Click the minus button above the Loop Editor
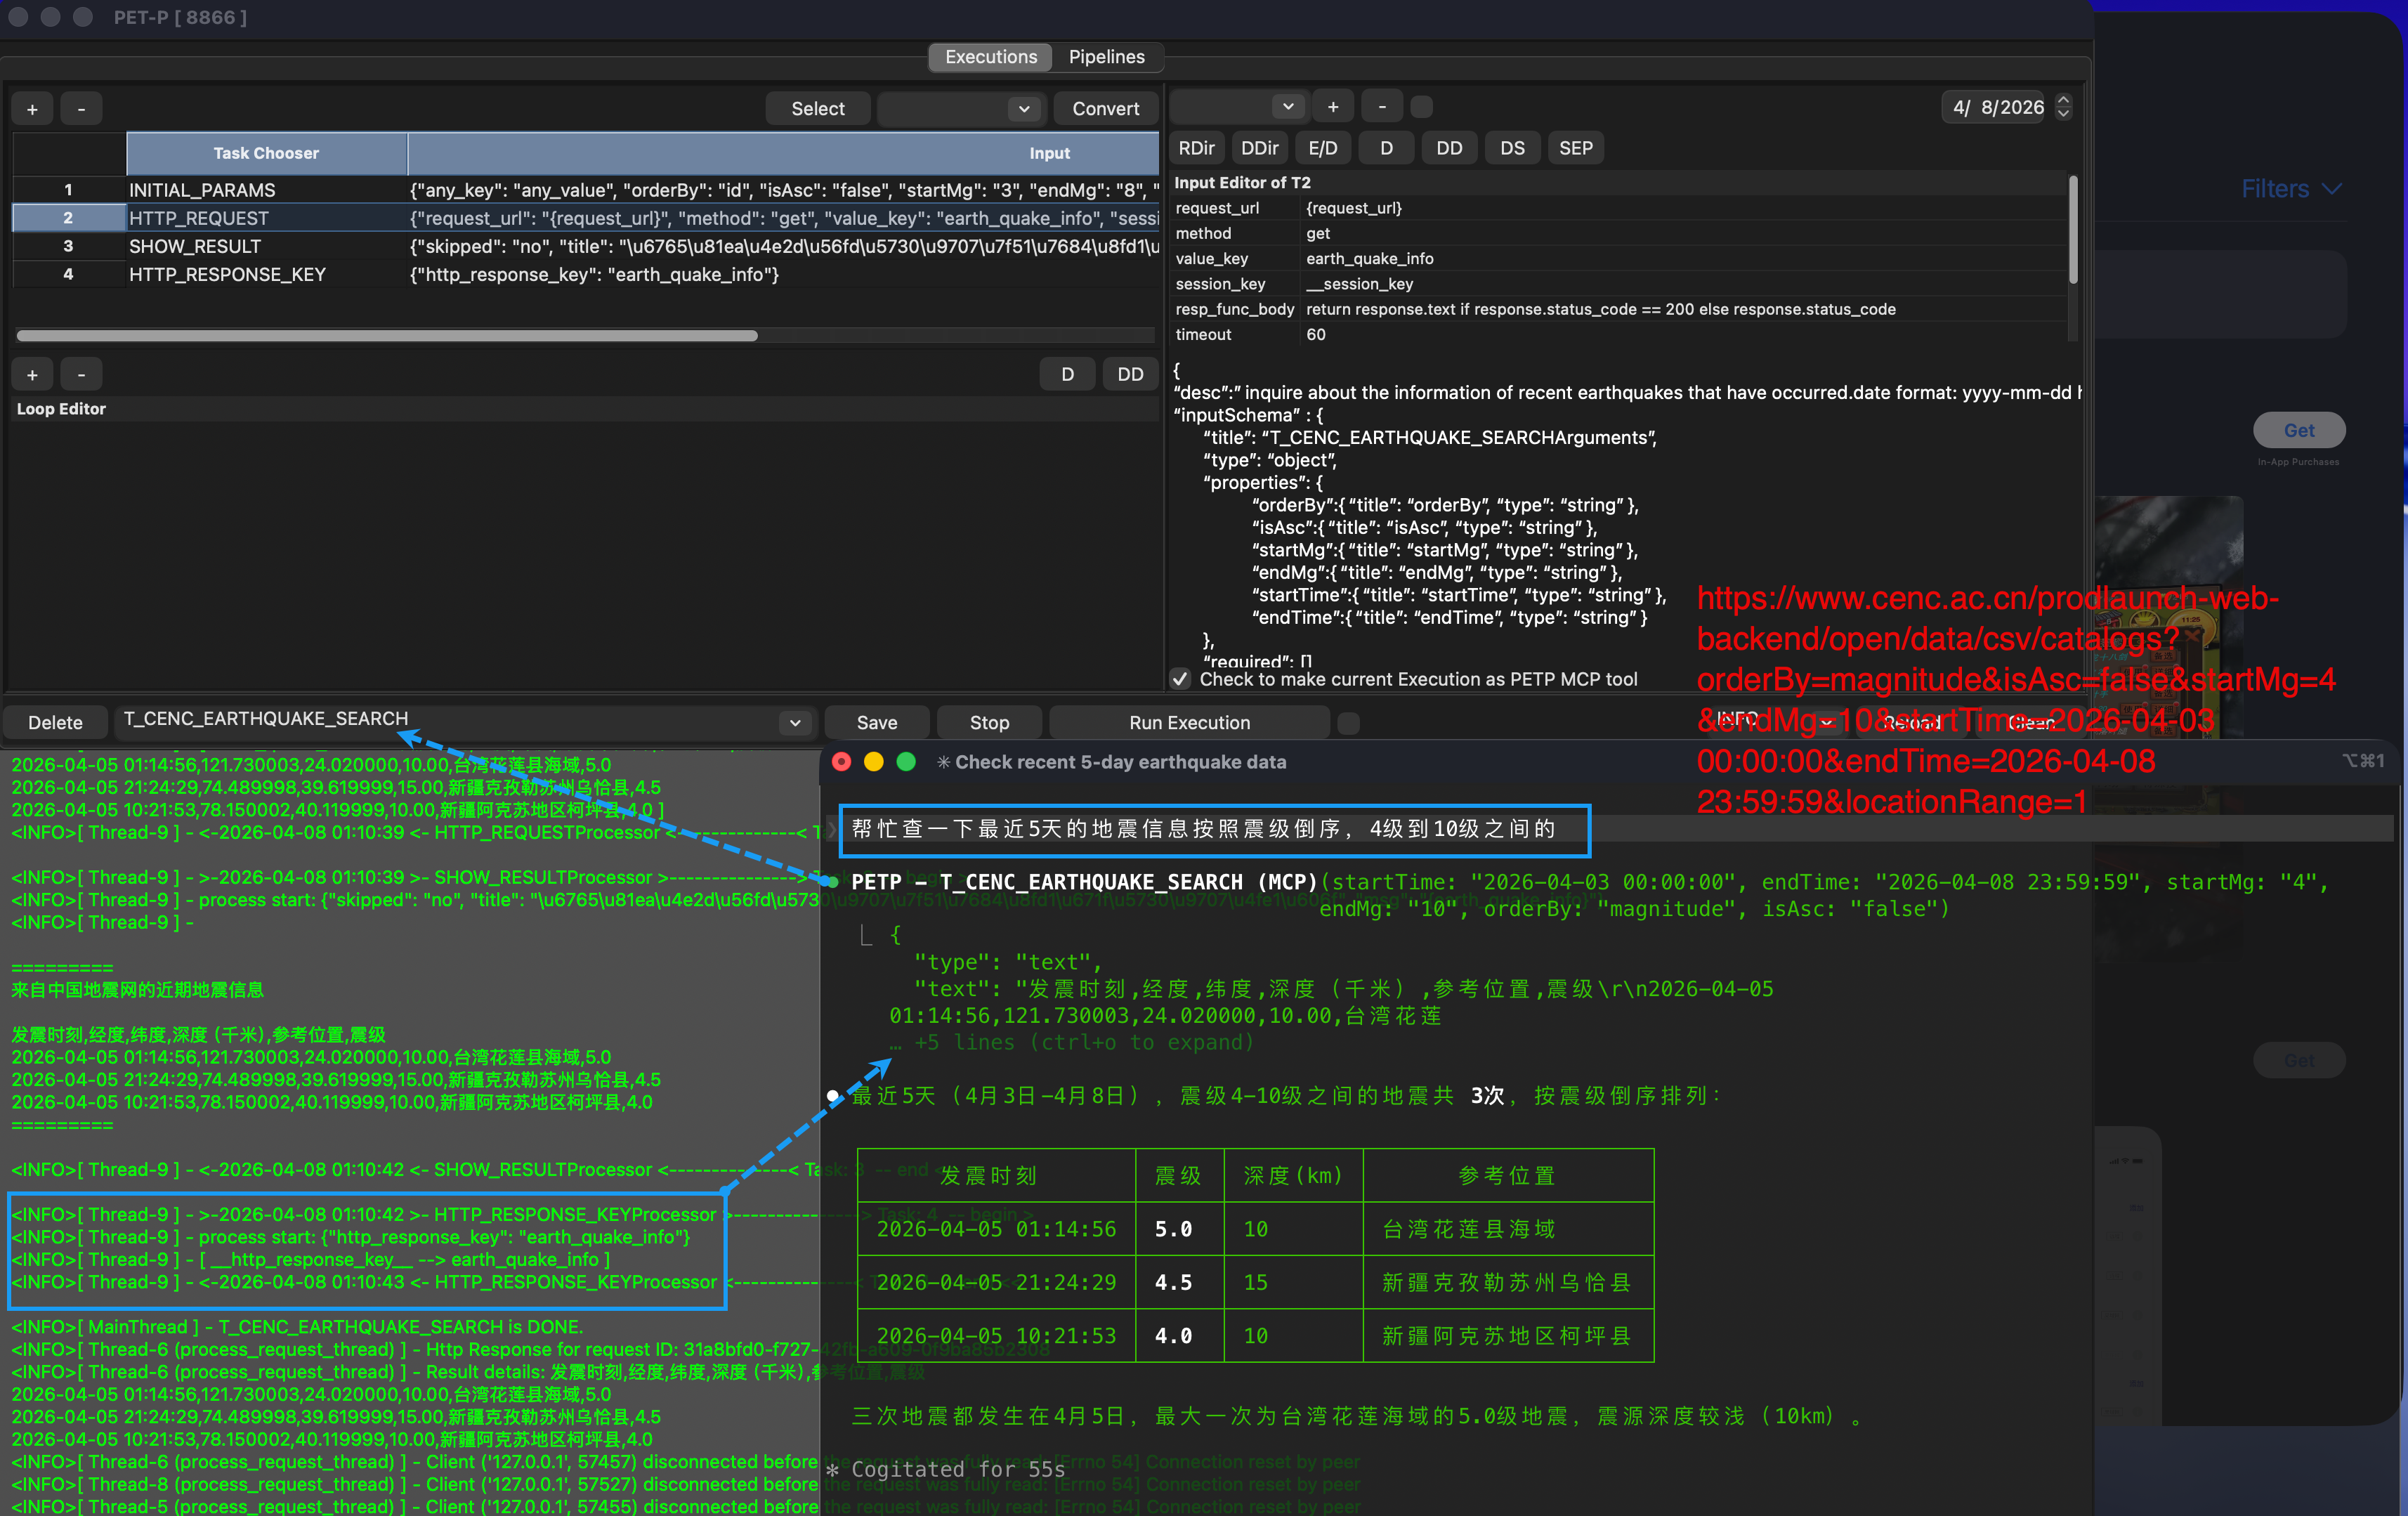This screenshot has width=2408, height=1516. tap(81, 374)
